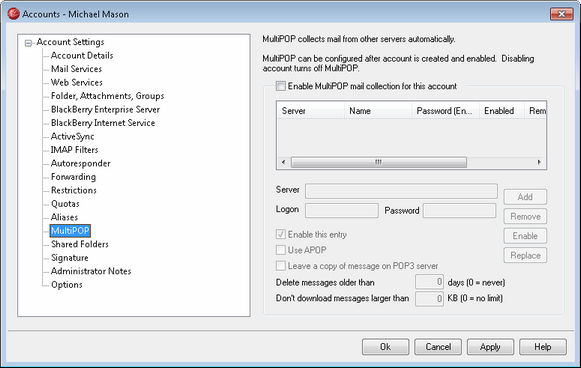Viewport: 581px width, 368px height.
Task: Click into the Server text field
Action: tap(401, 191)
